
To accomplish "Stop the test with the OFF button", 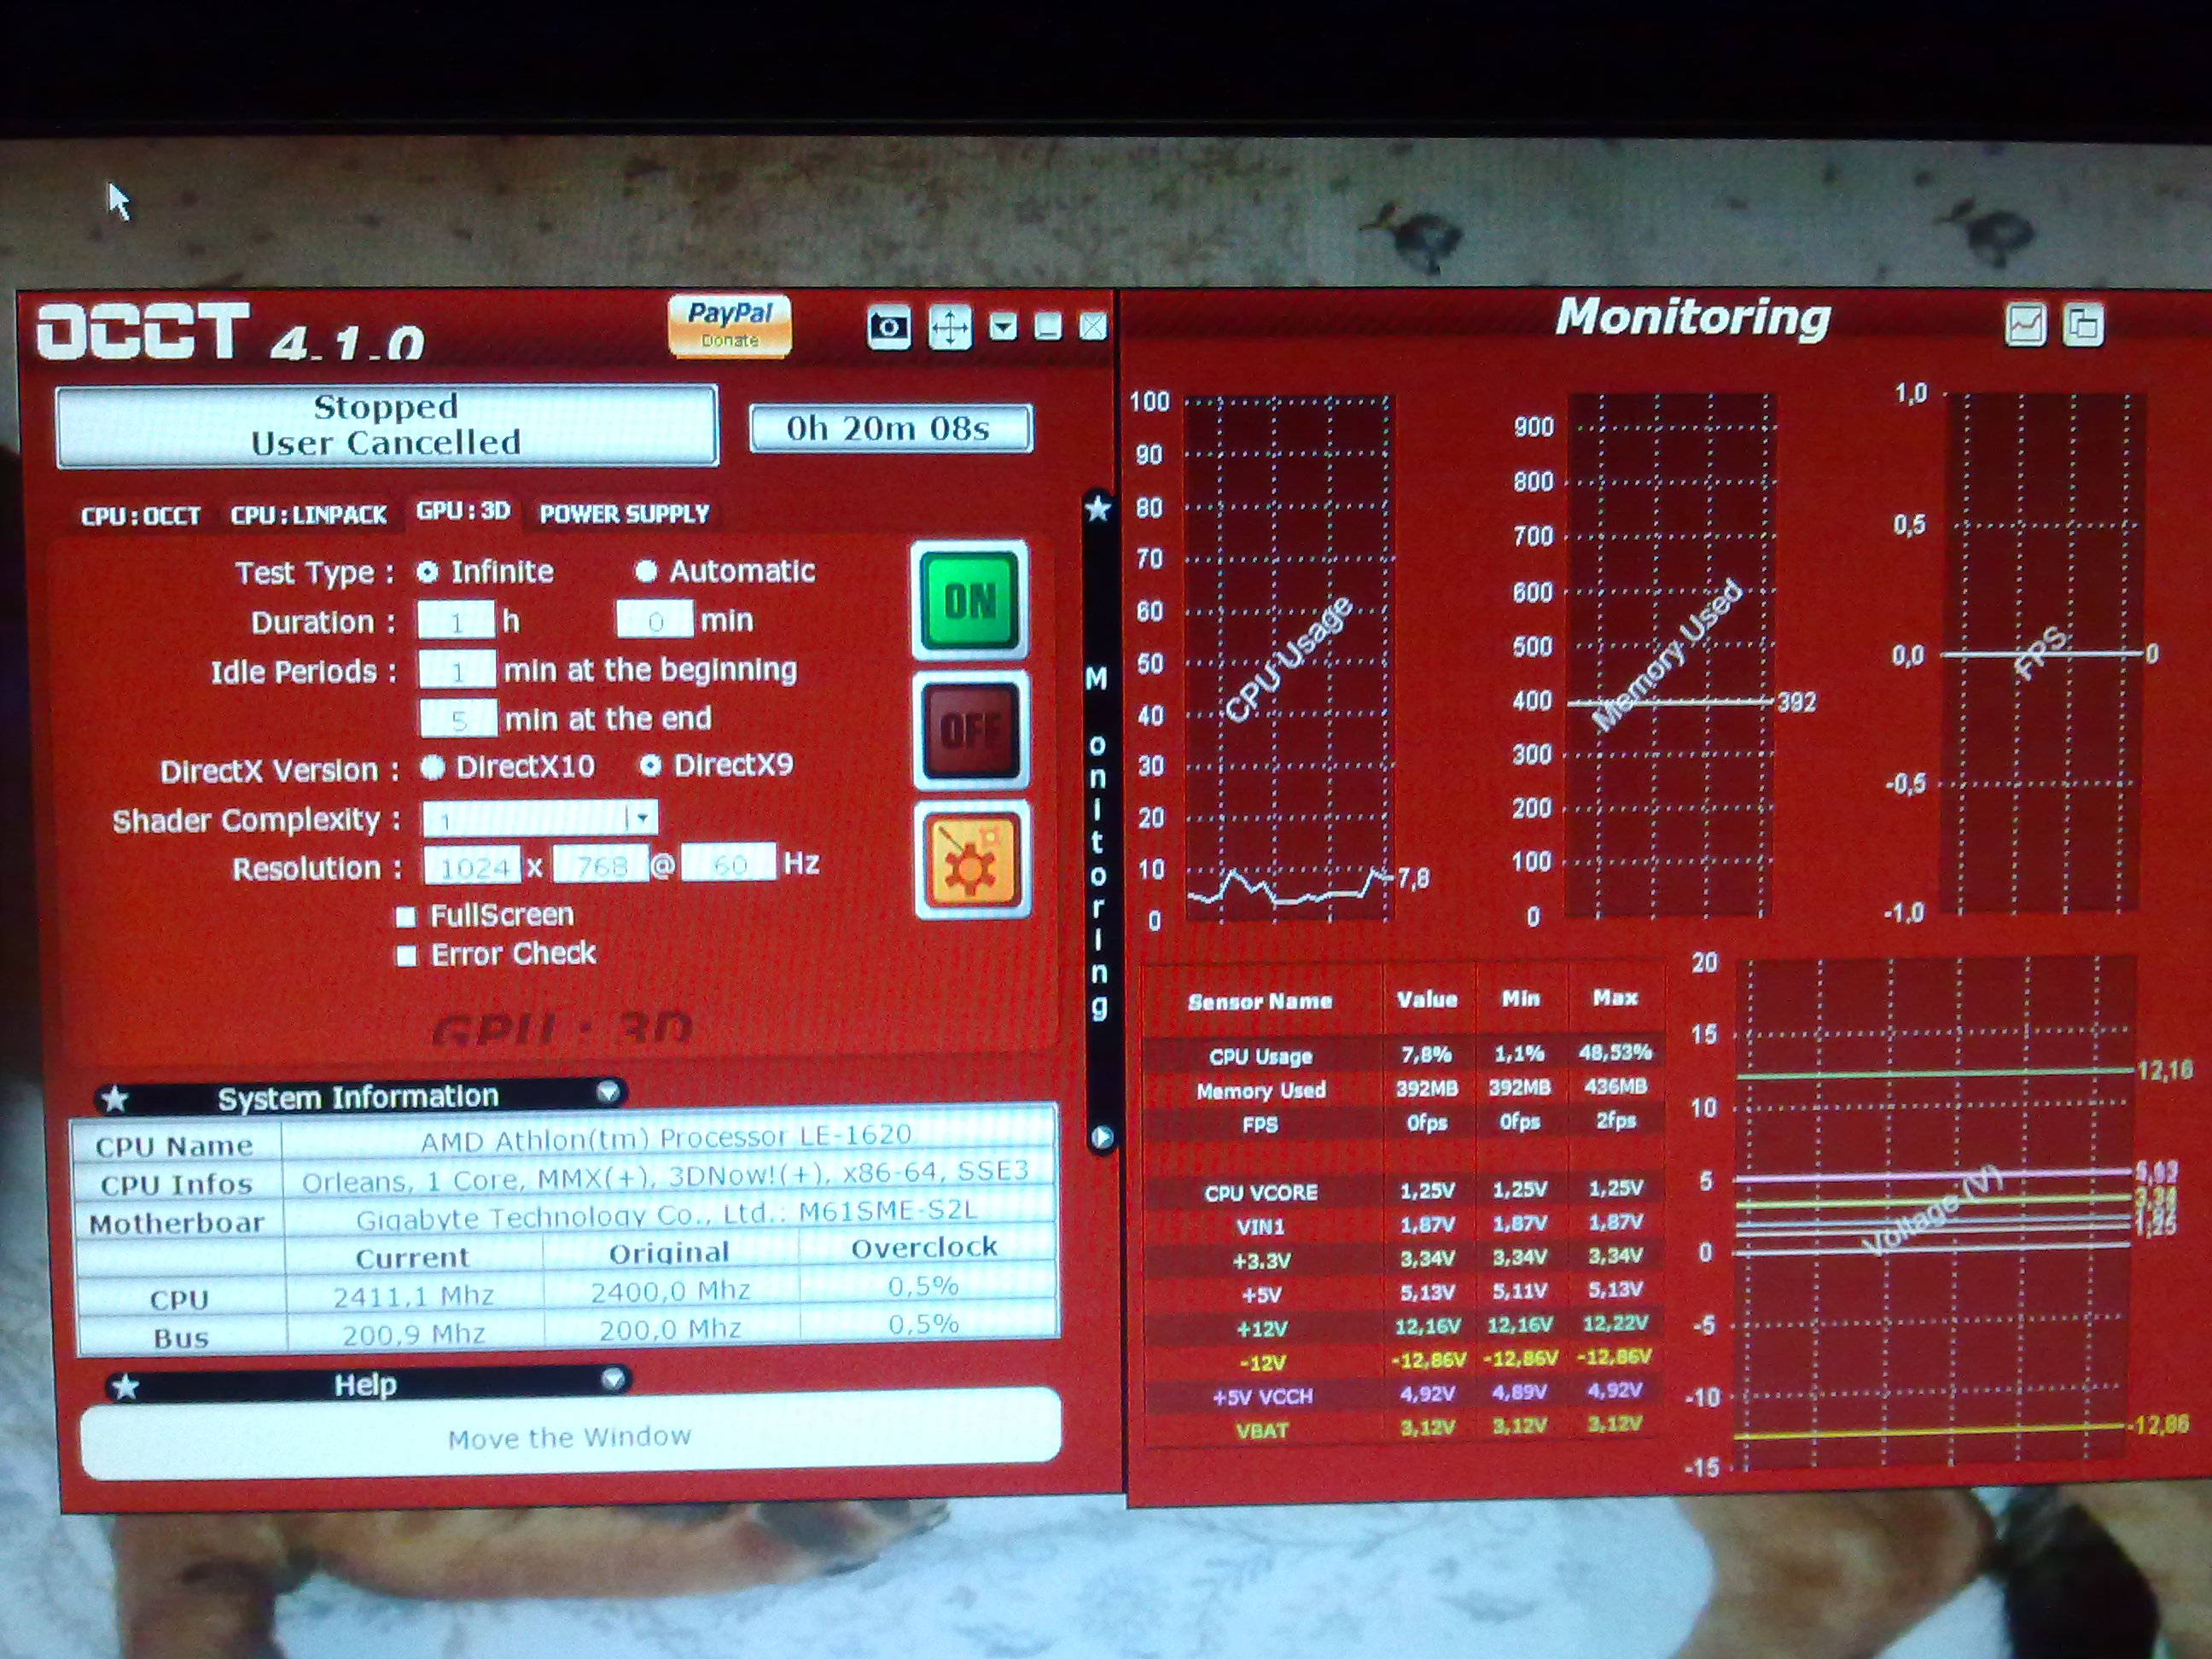I will tap(970, 731).
